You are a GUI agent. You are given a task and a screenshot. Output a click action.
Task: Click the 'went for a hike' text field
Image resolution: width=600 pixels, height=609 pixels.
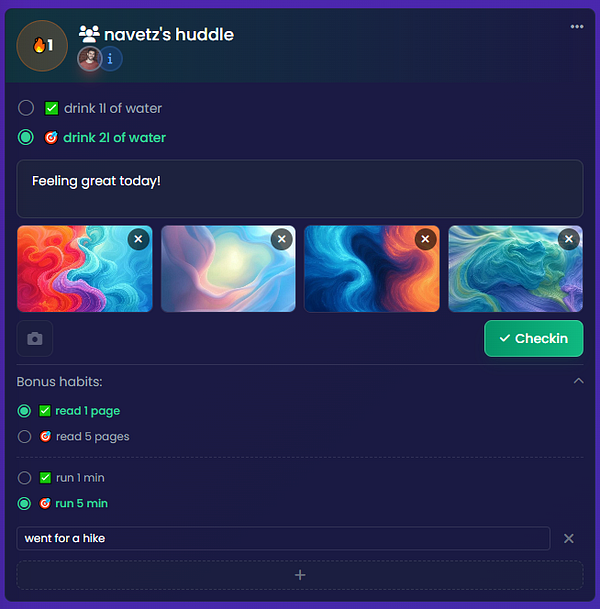pyautogui.click(x=283, y=538)
